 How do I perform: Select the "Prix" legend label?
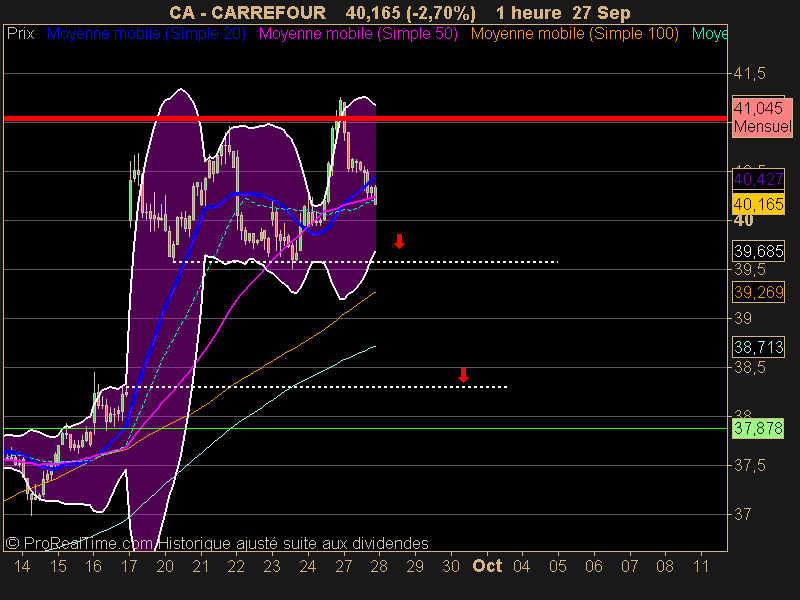pos(20,34)
